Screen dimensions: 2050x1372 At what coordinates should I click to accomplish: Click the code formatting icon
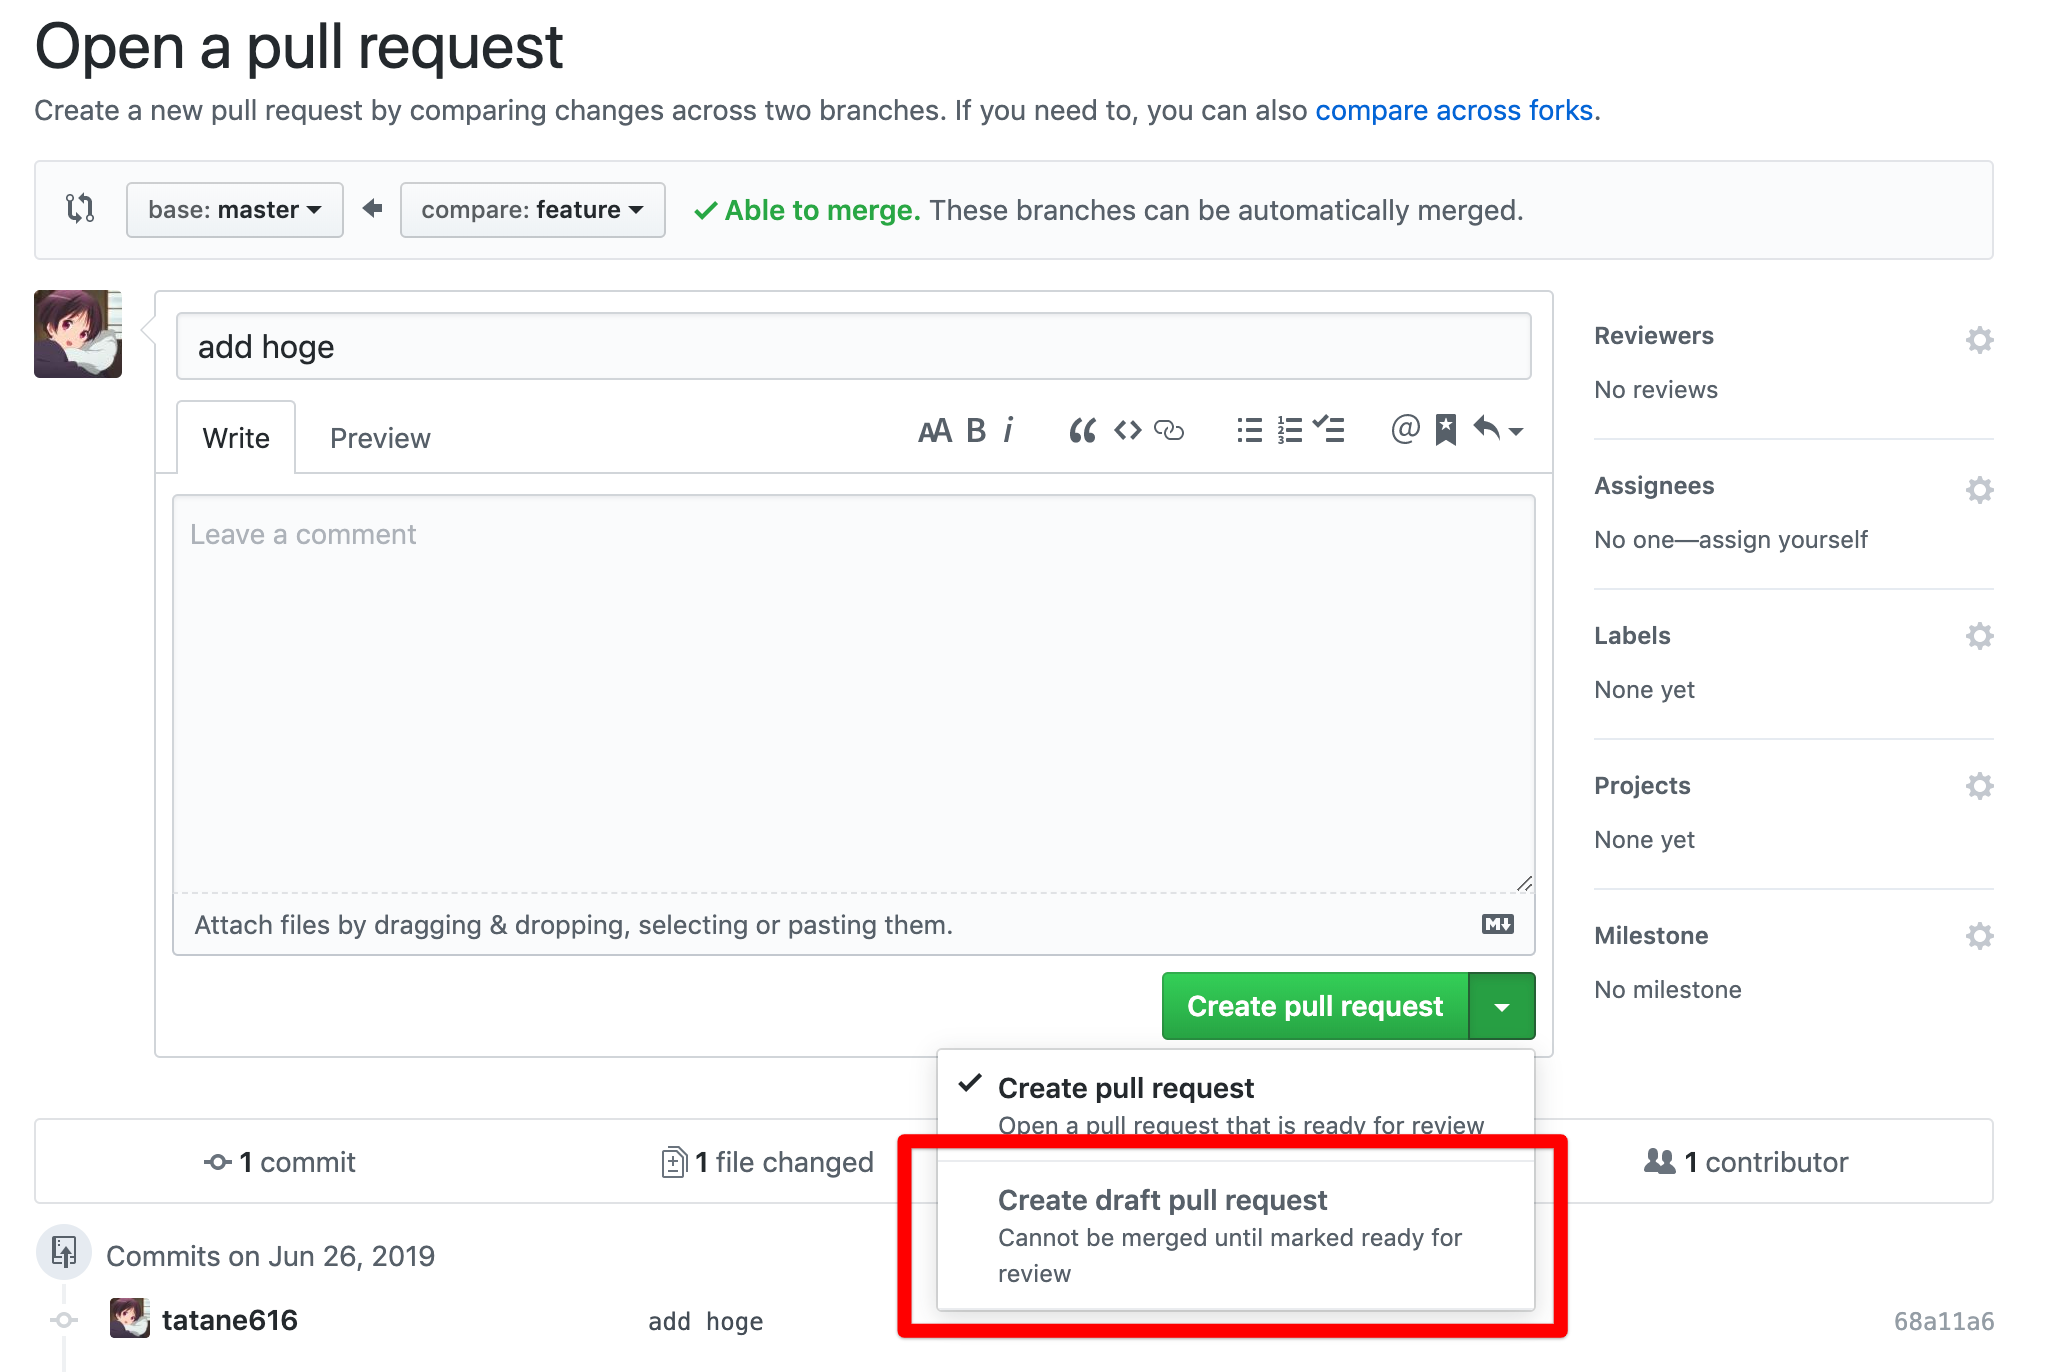[x=1126, y=430]
